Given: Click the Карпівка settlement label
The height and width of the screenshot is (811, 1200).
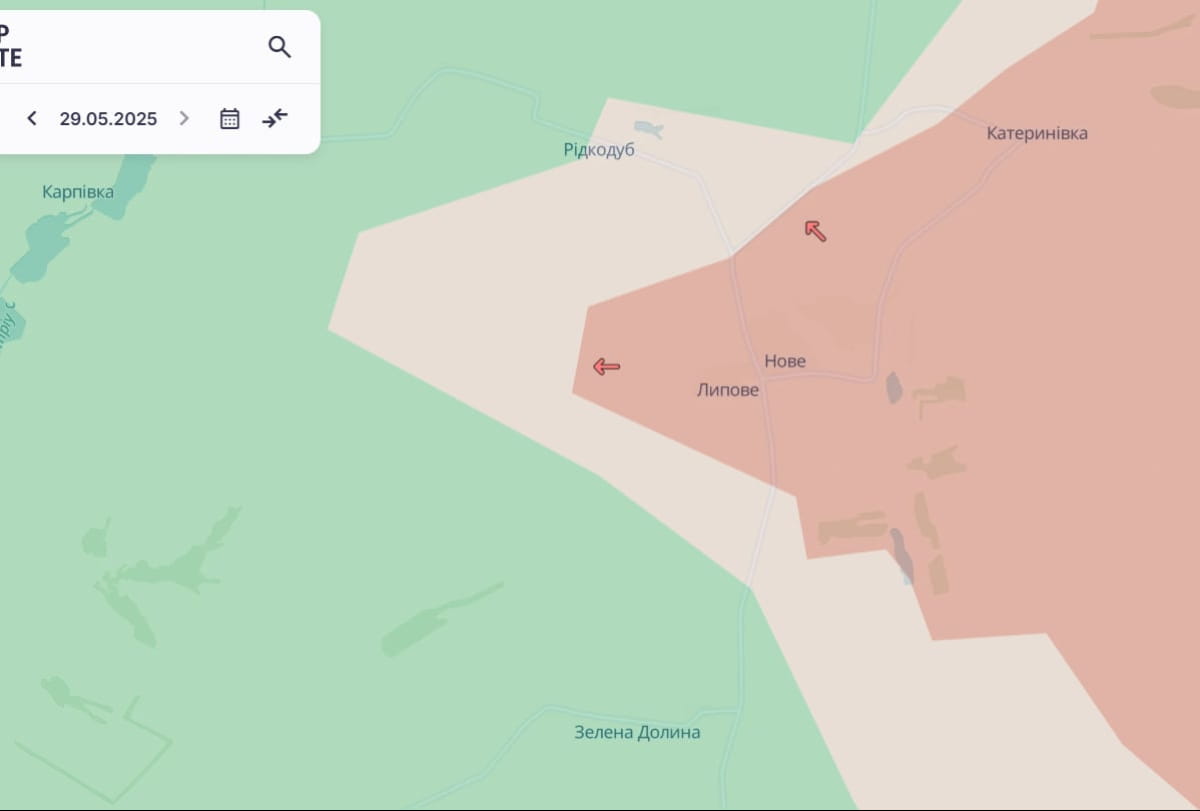Looking at the screenshot, I should pyautogui.click(x=78, y=192).
